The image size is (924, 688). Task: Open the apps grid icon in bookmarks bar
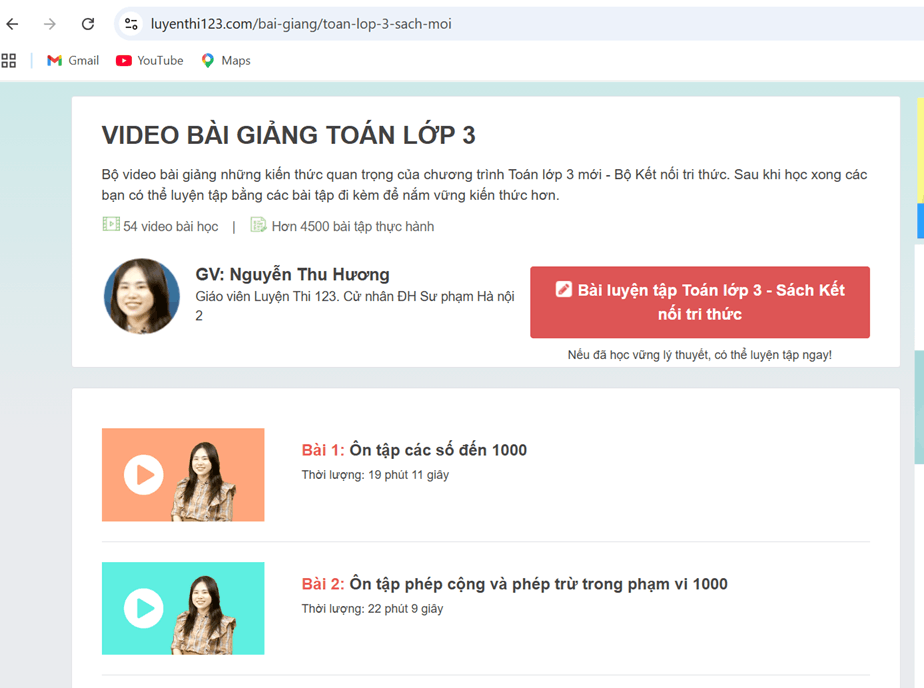pos(9,61)
